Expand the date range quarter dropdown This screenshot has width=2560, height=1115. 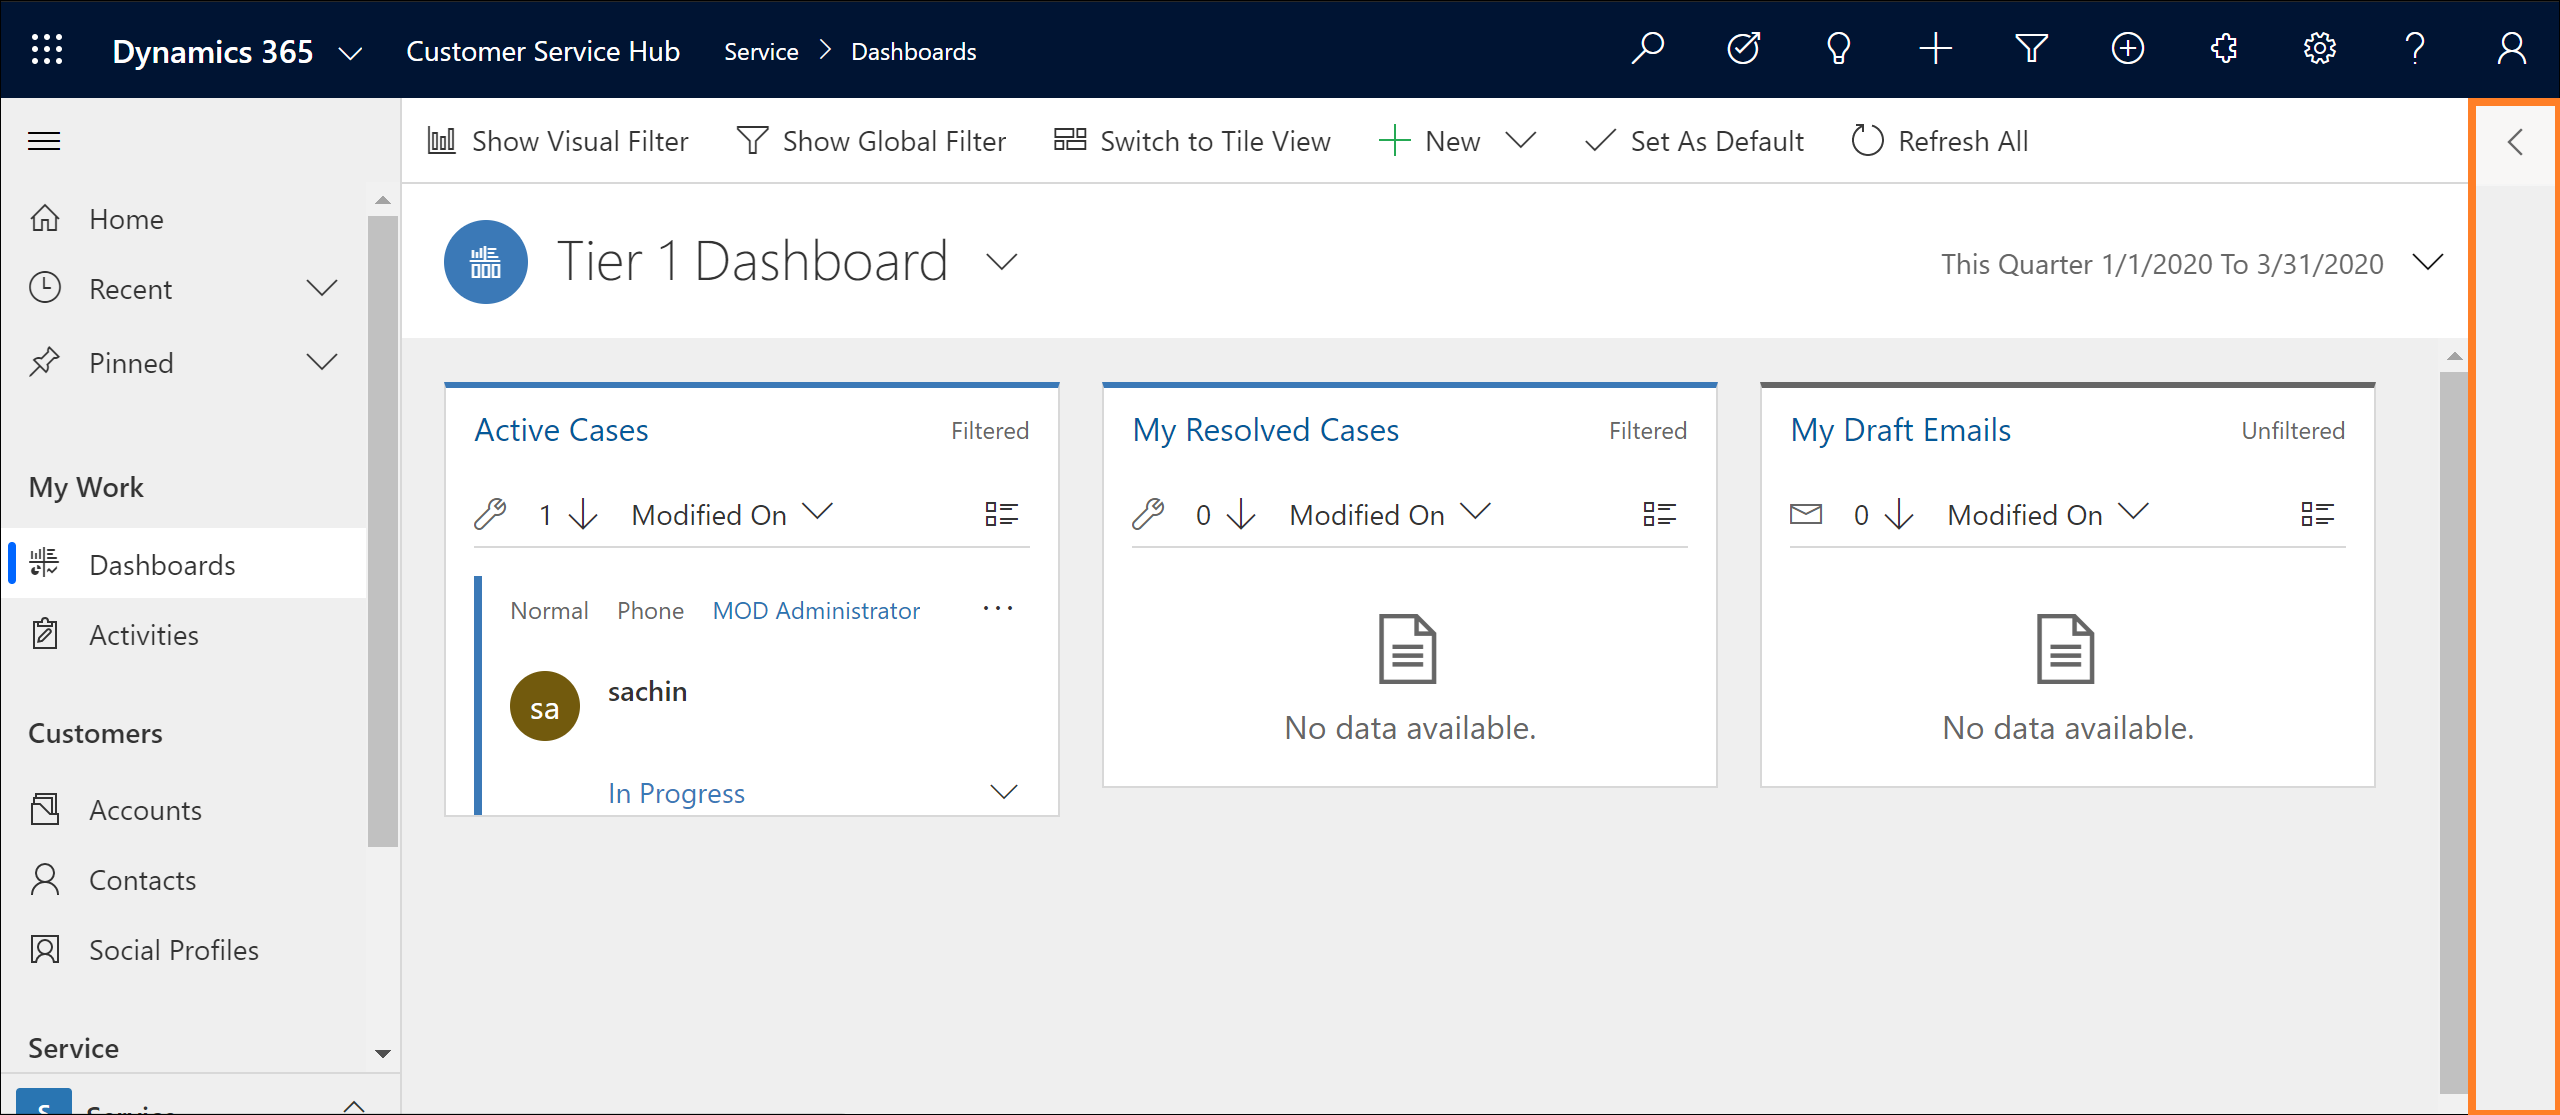click(2424, 263)
